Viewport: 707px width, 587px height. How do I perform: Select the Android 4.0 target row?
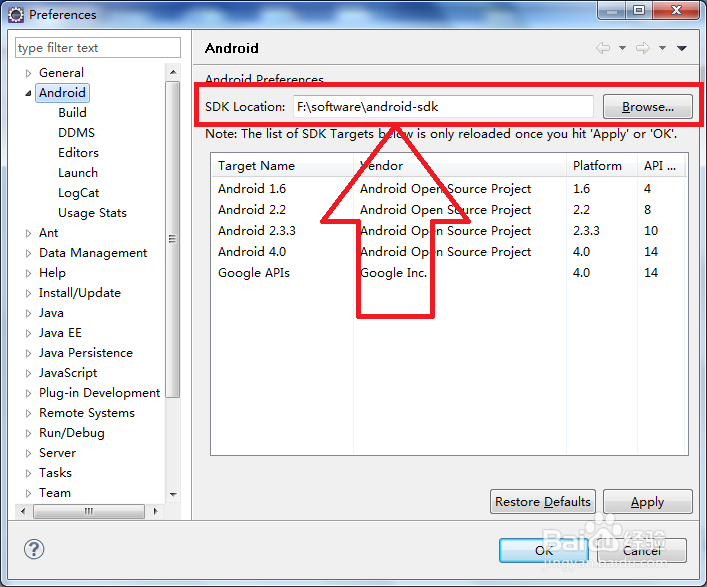tap(449, 252)
